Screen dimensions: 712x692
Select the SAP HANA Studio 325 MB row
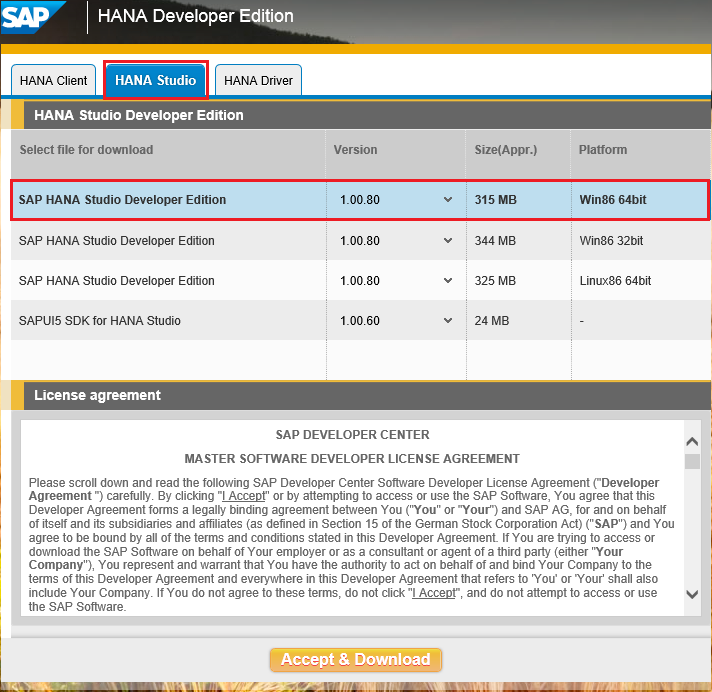pyautogui.click(x=360, y=281)
